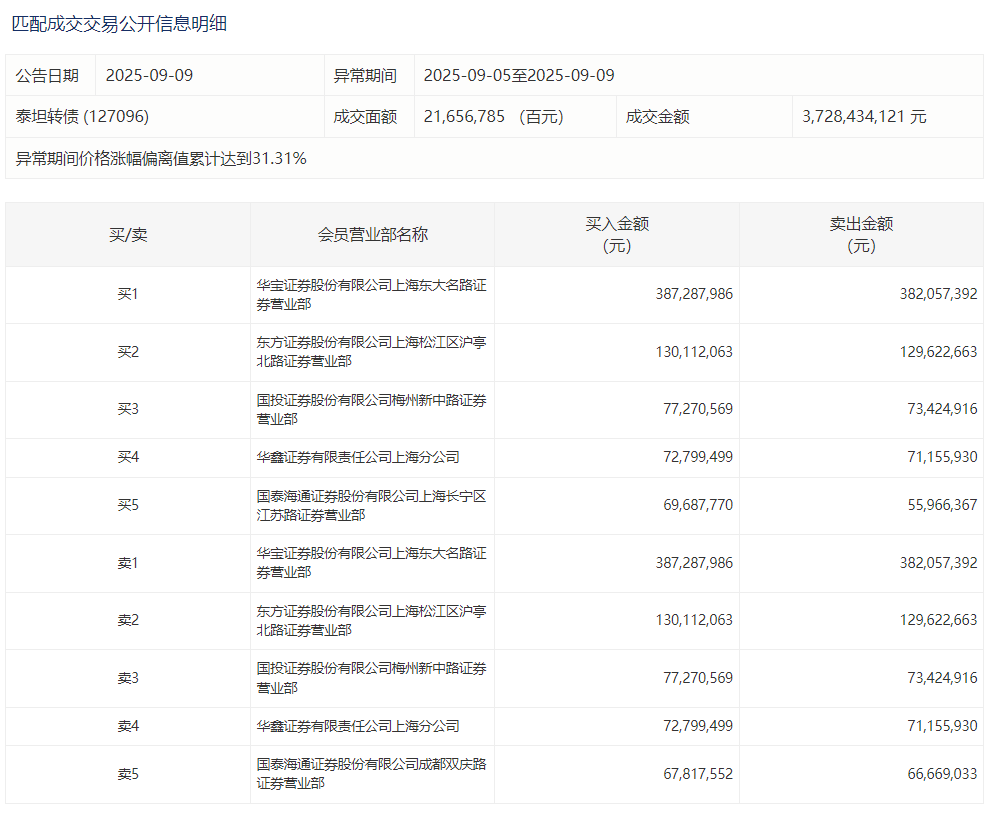Open 国泰海通证券上海长宁区 branch in 买5 row
This screenshot has width=990, height=813.
(371, 505)
